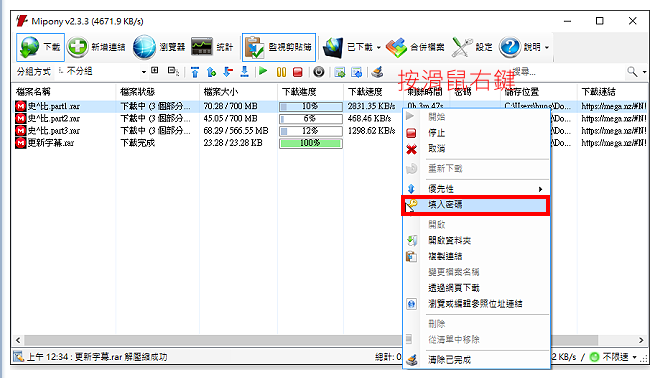Click the power shutdown-when-done icon
Viewport: 664px width, 378px height.
pyautogui.click(x=319, y=72)
